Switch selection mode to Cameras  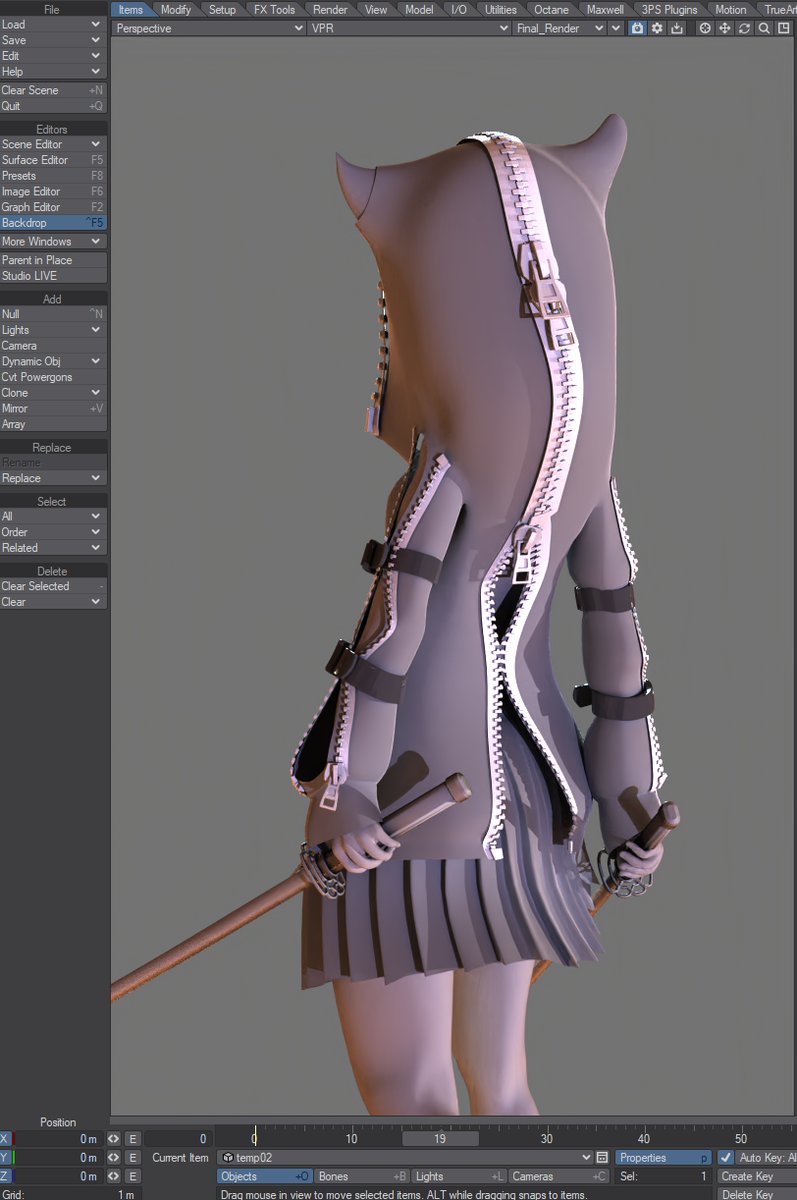(x=559, y=1176)
